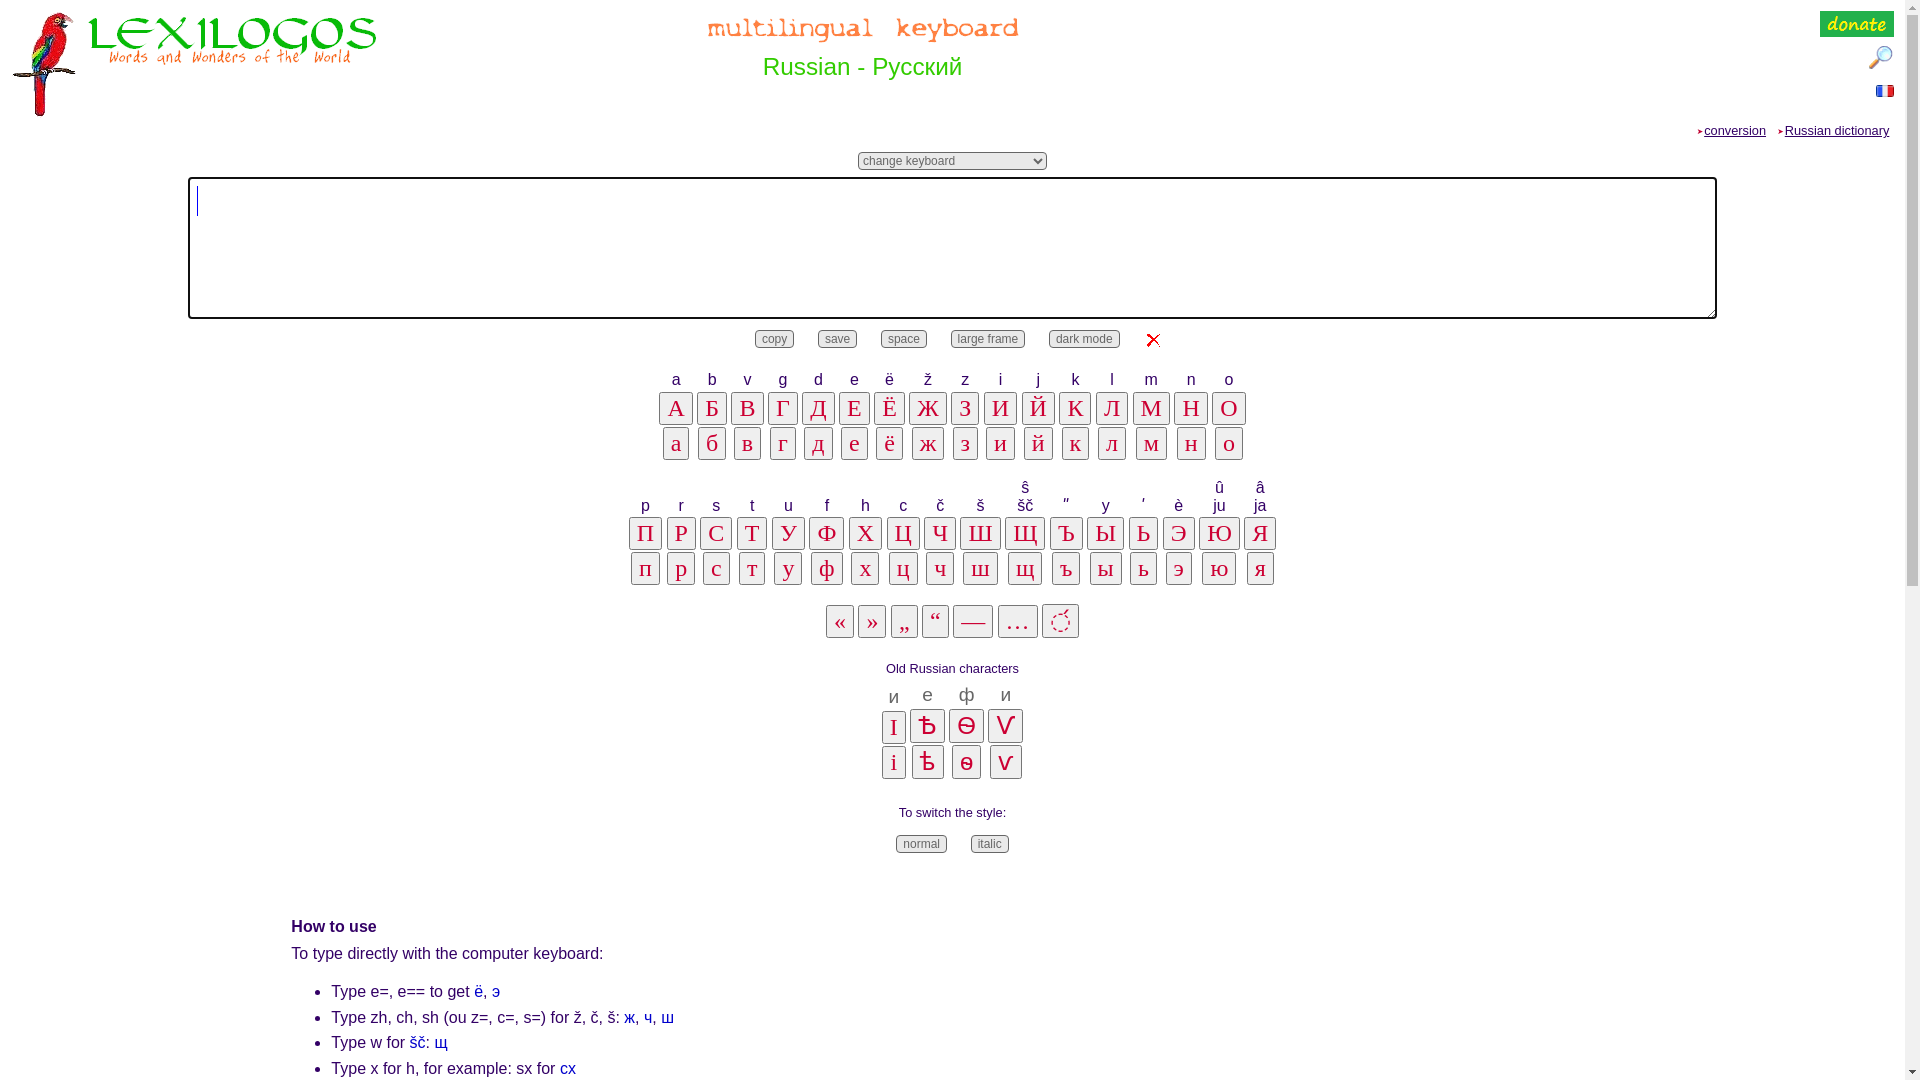Viewport: 1920px width, 1080px height.
Task: Switch to French via flag icon
Action: (x=1885, y=91)
